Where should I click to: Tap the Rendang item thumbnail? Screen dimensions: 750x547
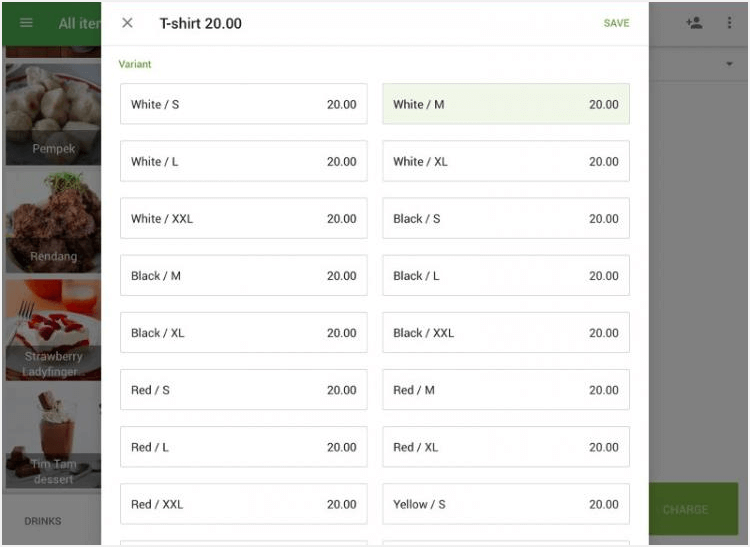[53, 222]
